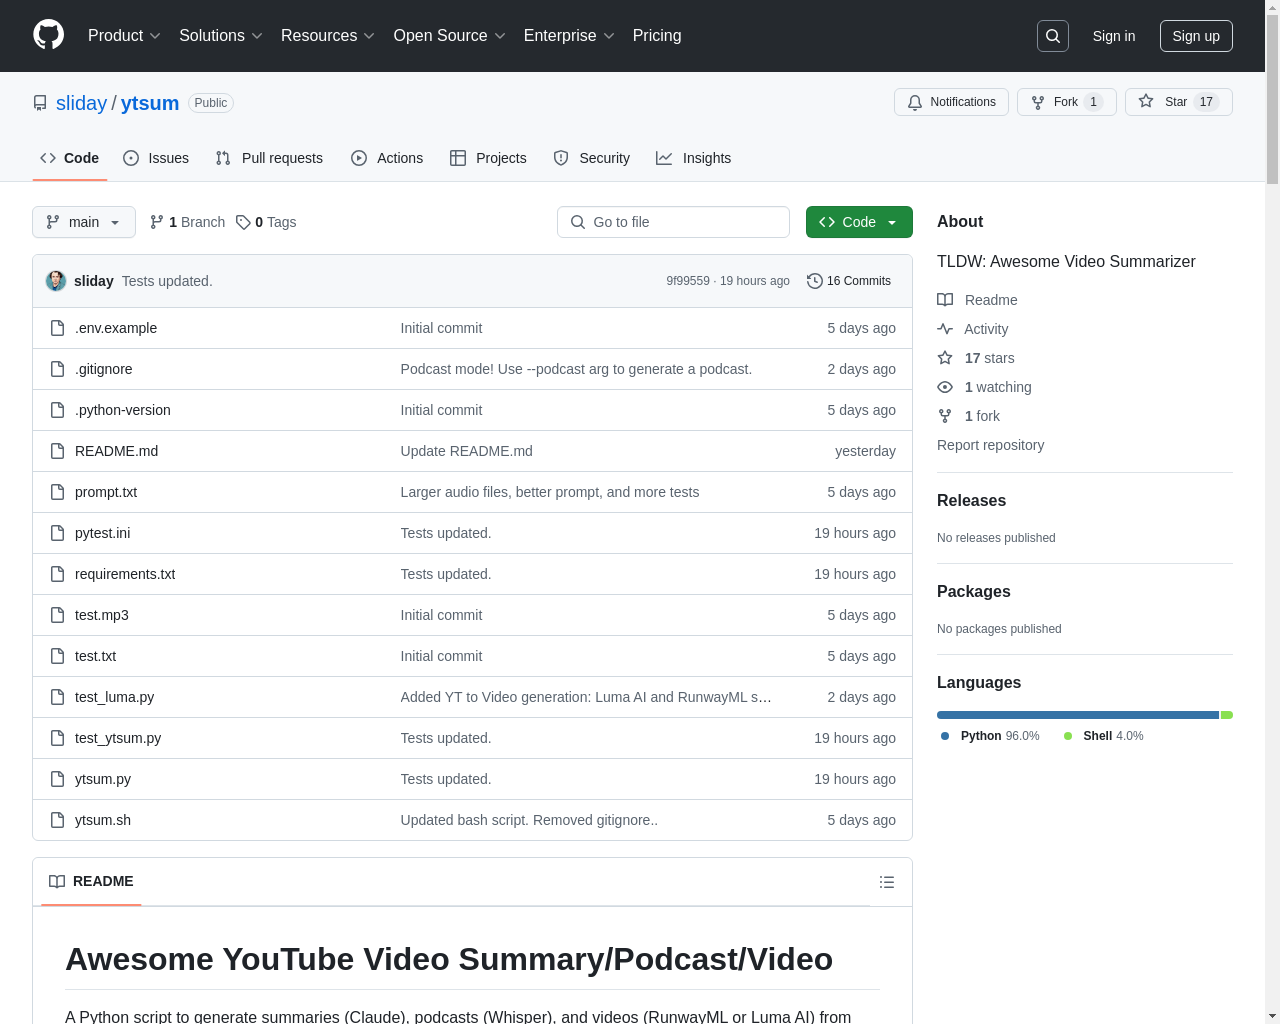Screen dimensions: 1280x1024
Task: Open the sliday owner link
Action: pos(81,103)
